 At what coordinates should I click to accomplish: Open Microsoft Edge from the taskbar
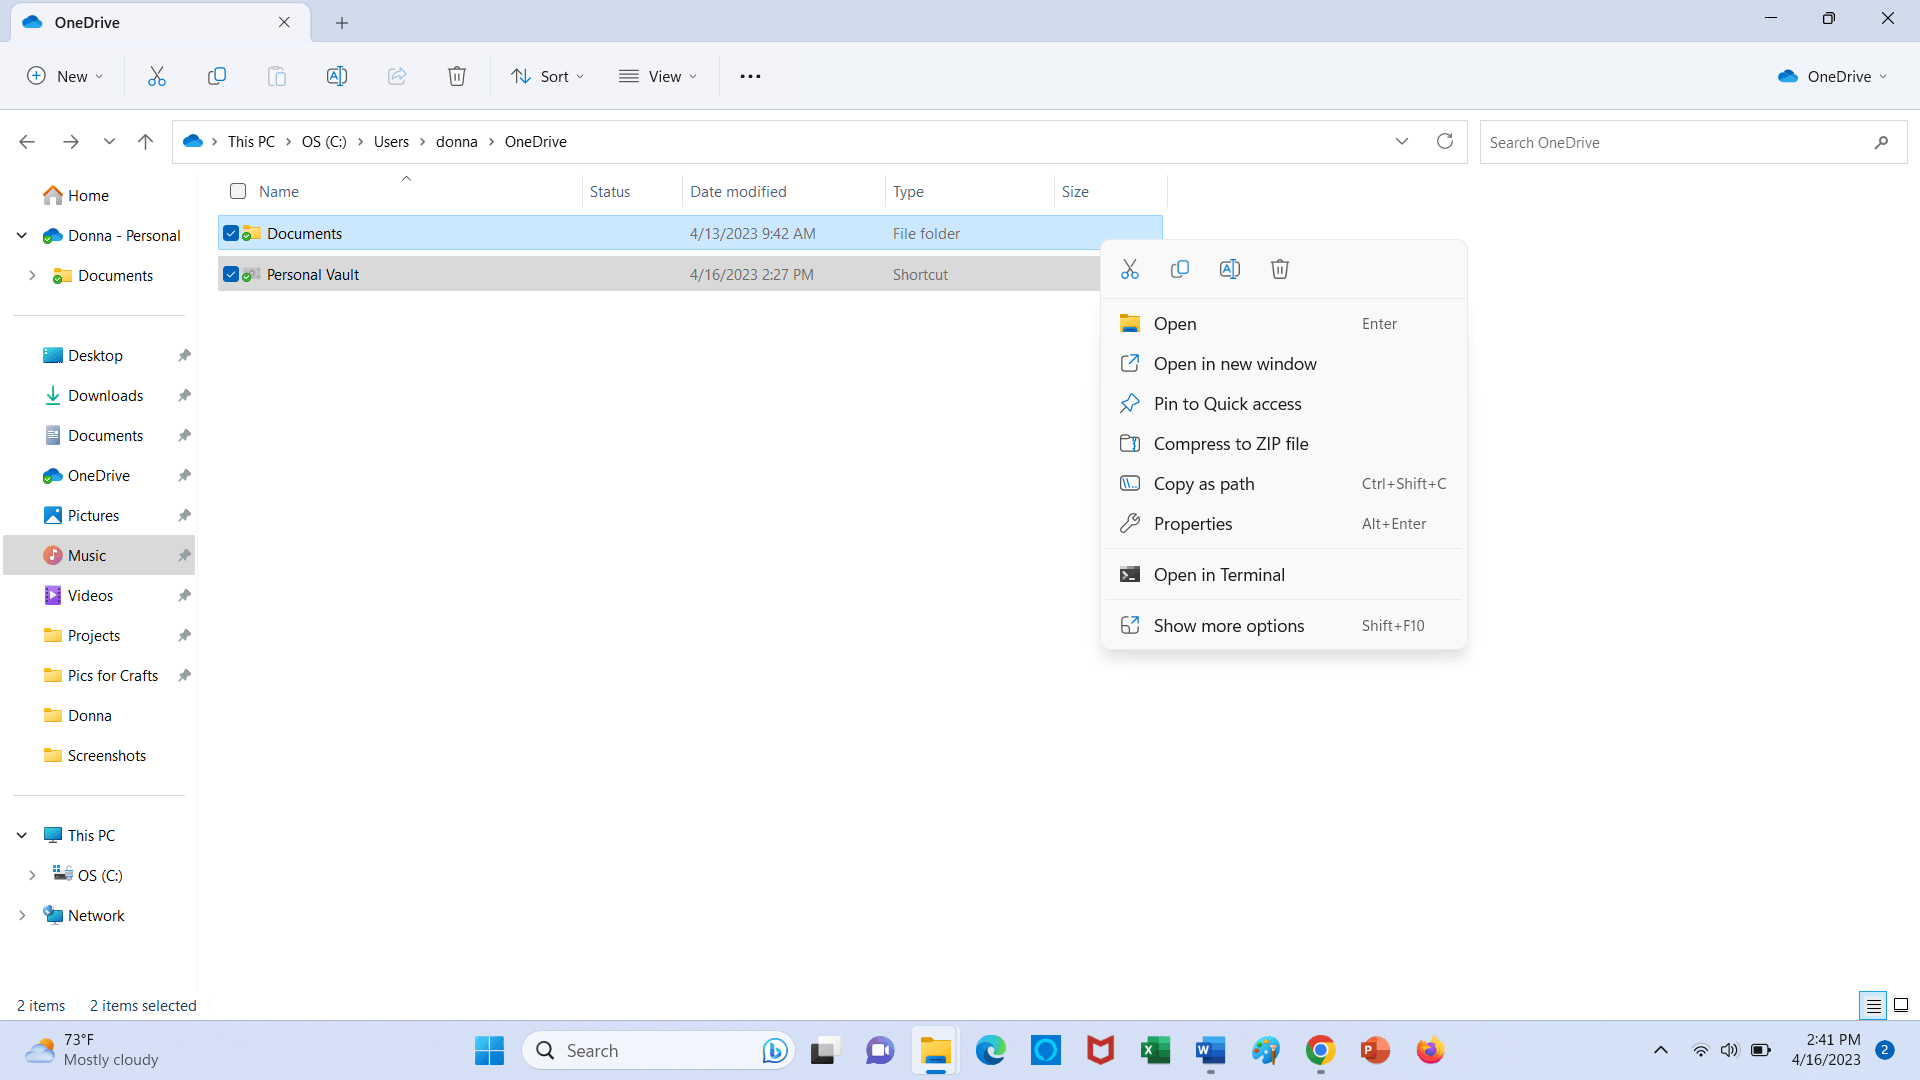point(991,1050)
